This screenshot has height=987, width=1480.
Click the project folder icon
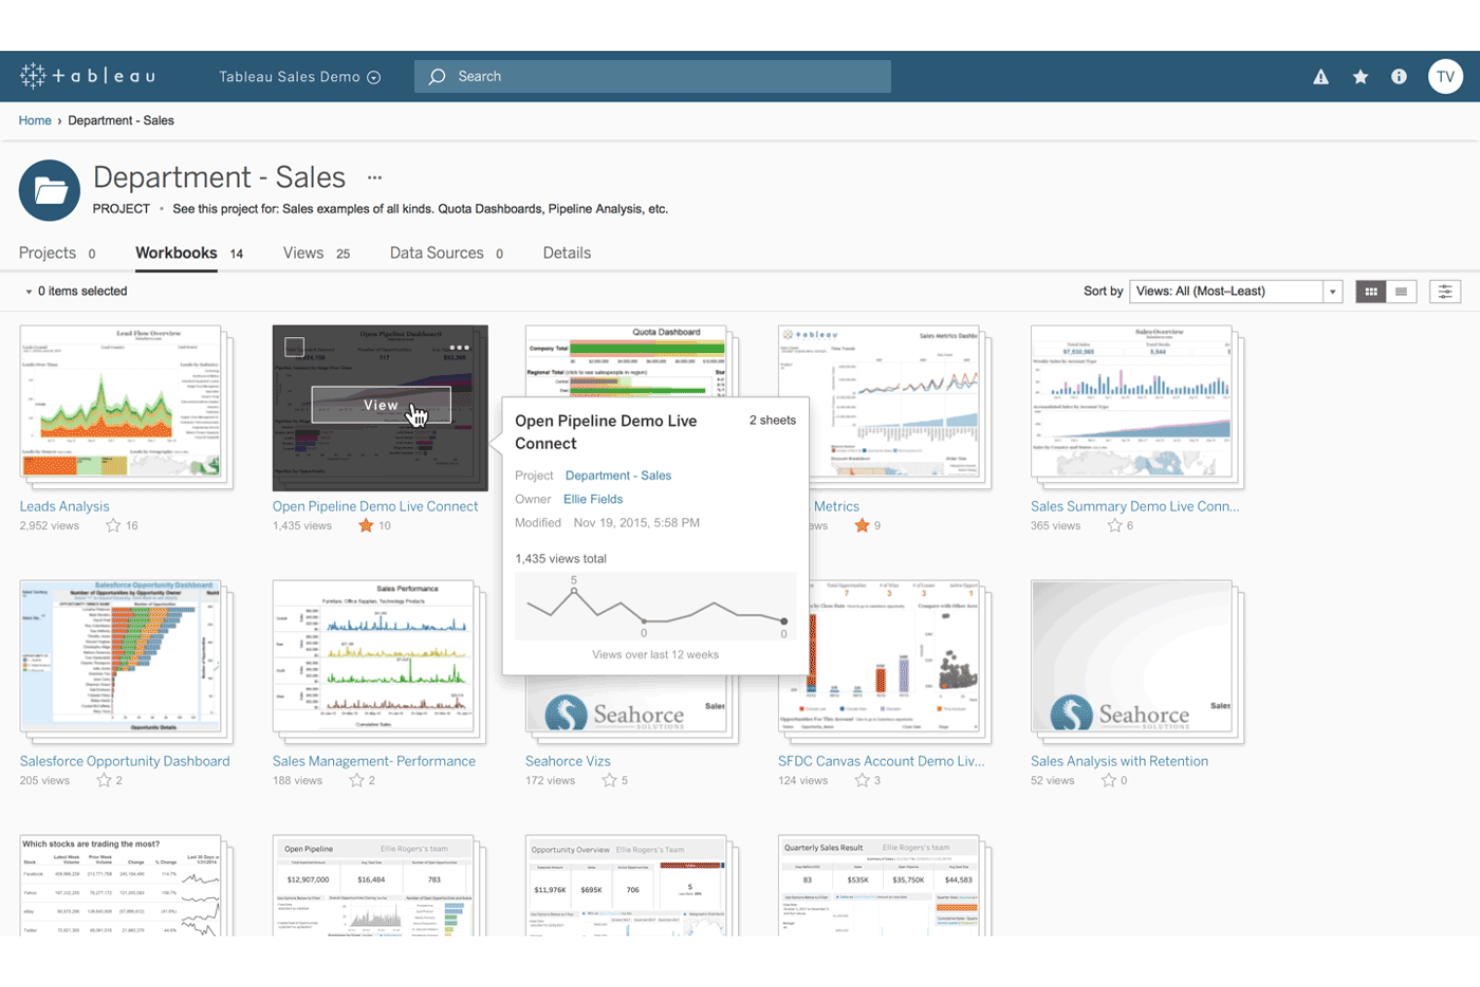pos(49,190)
